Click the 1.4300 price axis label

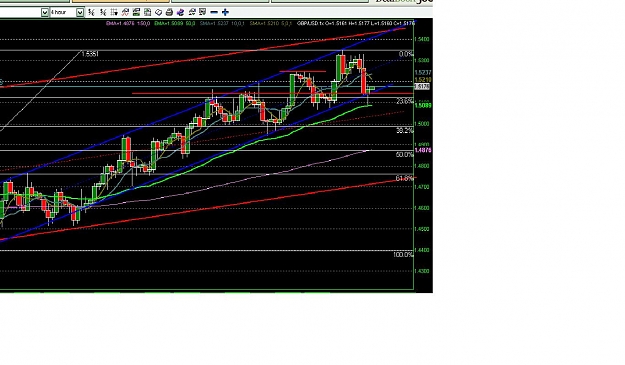click(x=422, y=271)
